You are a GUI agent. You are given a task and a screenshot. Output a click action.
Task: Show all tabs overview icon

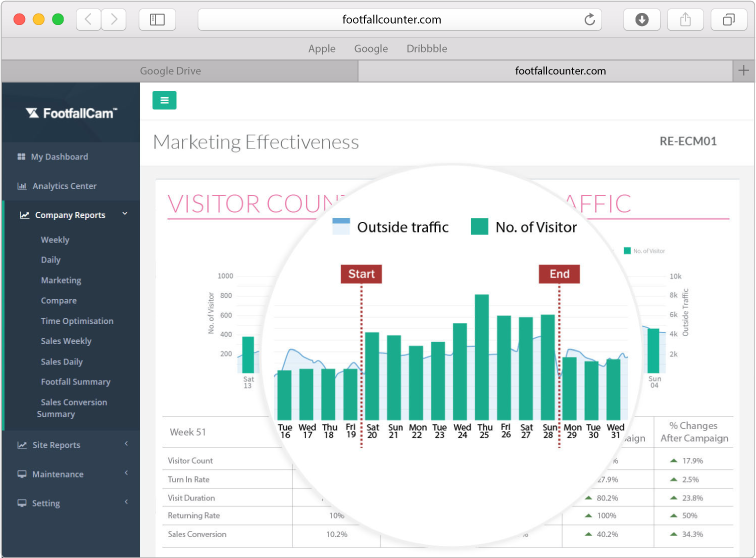tap(729, 20)
